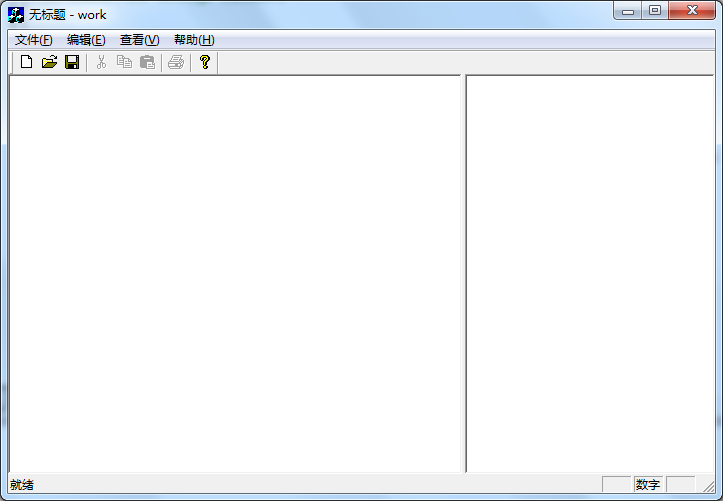The image size is (723, 501).
Task: Click the 数字 status bar indicator
Action: coord(648,484)
